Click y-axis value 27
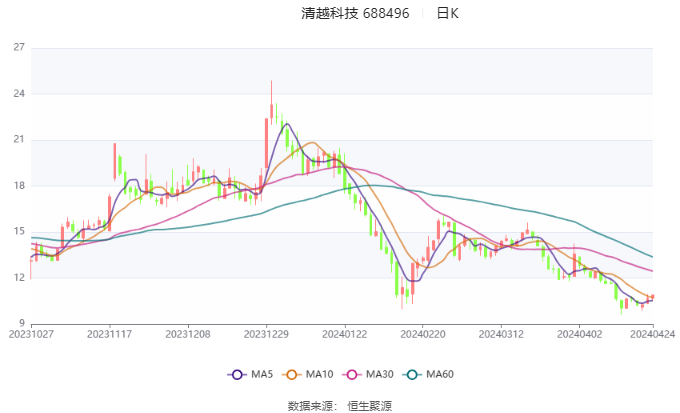This screenshot has width=680, height=413. tap(19, 47)
